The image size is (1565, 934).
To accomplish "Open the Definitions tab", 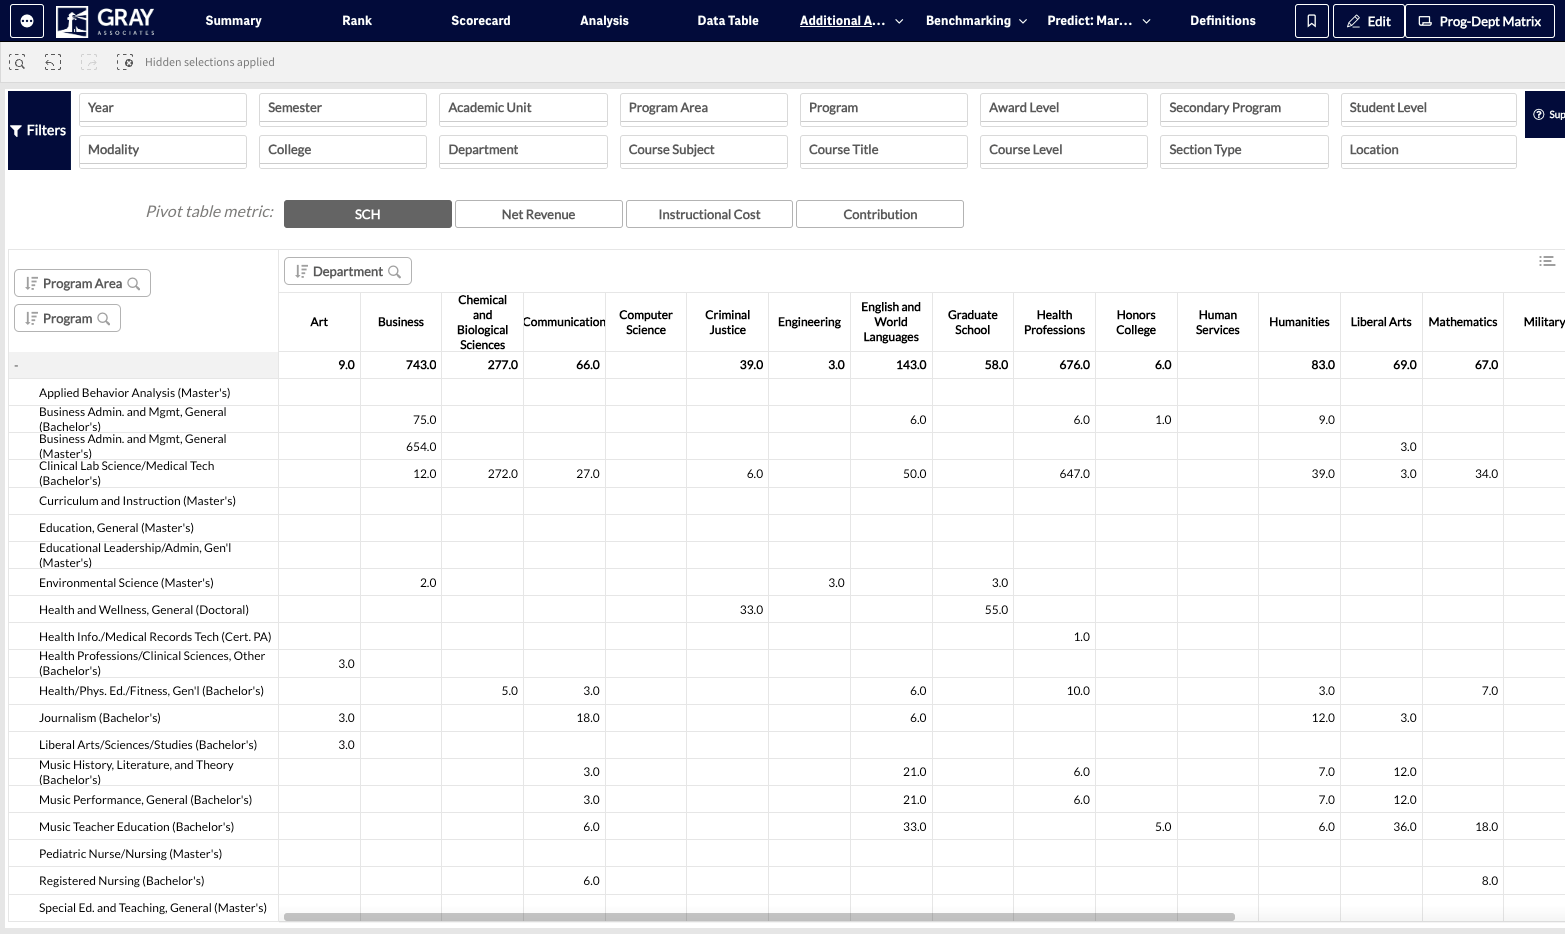I will (1223, 21).
